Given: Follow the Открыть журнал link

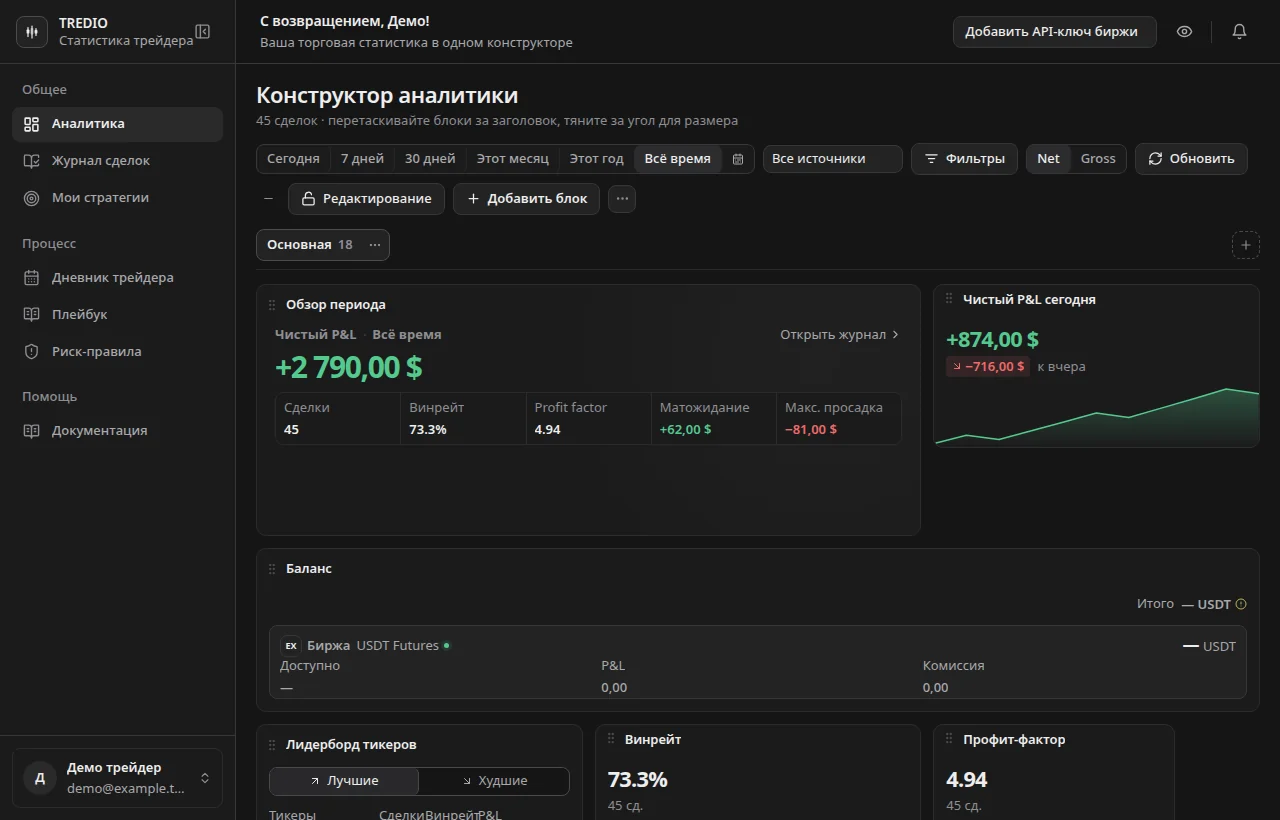Looking at the screenshot, I should [840, 335].
